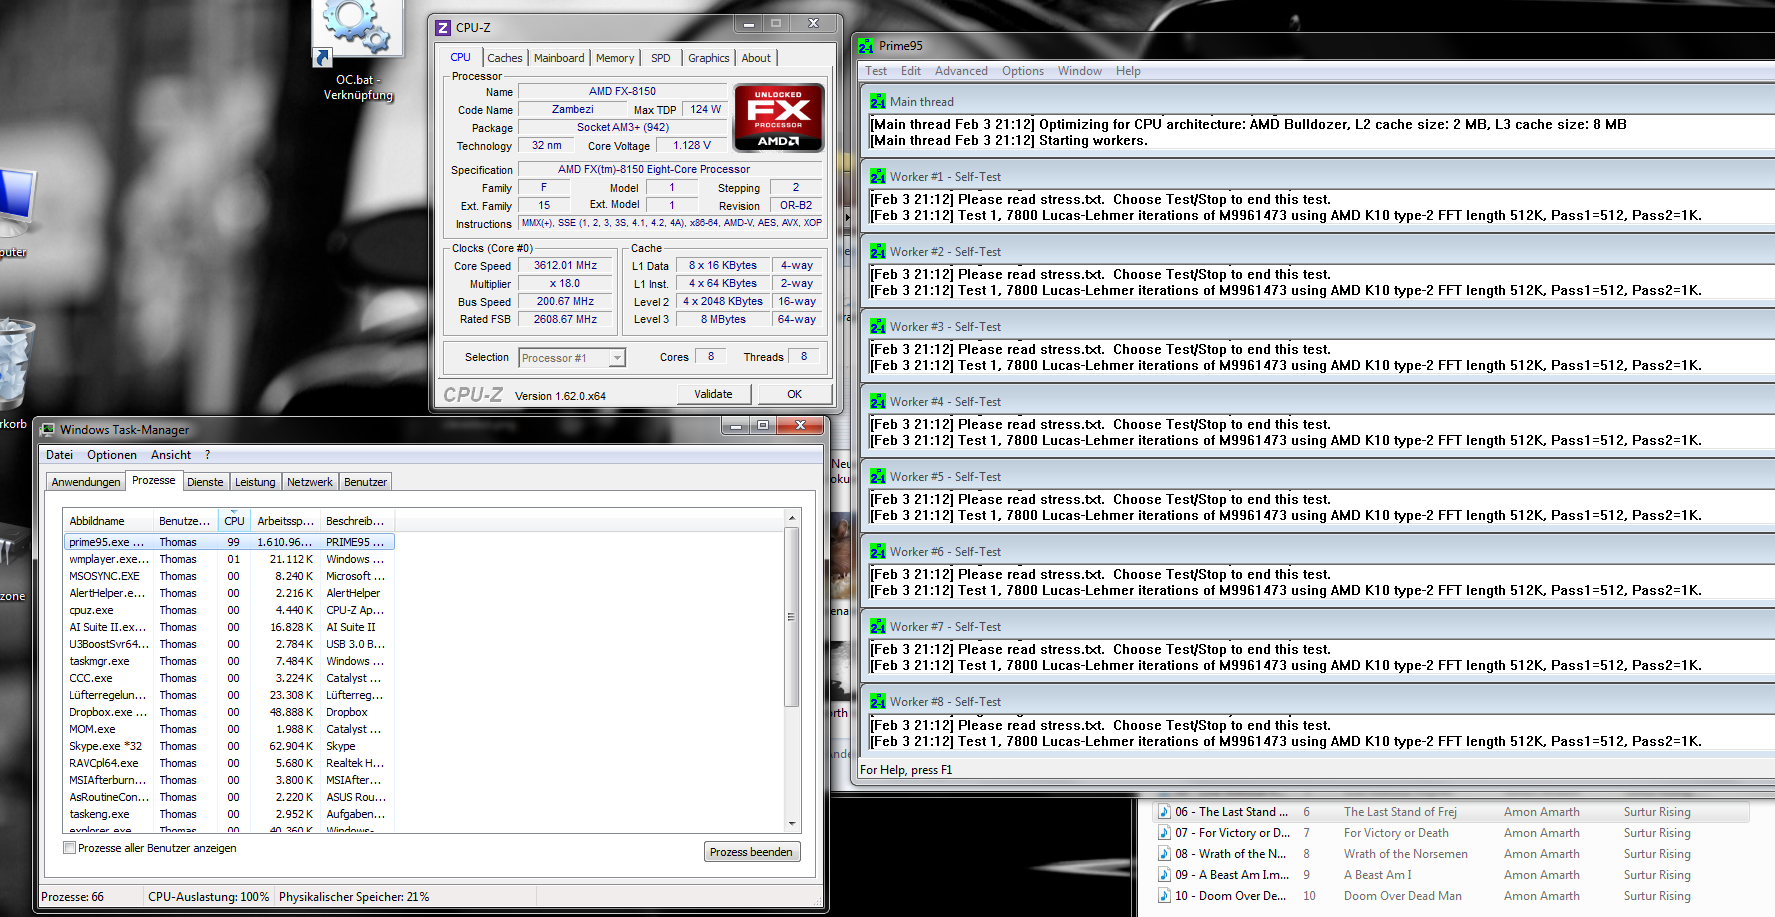Enable 'Prozesse aller Benutzer anzeigen' checkbox
The width and height of the screenshot is (1775, 917).
[x=69, y=848]
